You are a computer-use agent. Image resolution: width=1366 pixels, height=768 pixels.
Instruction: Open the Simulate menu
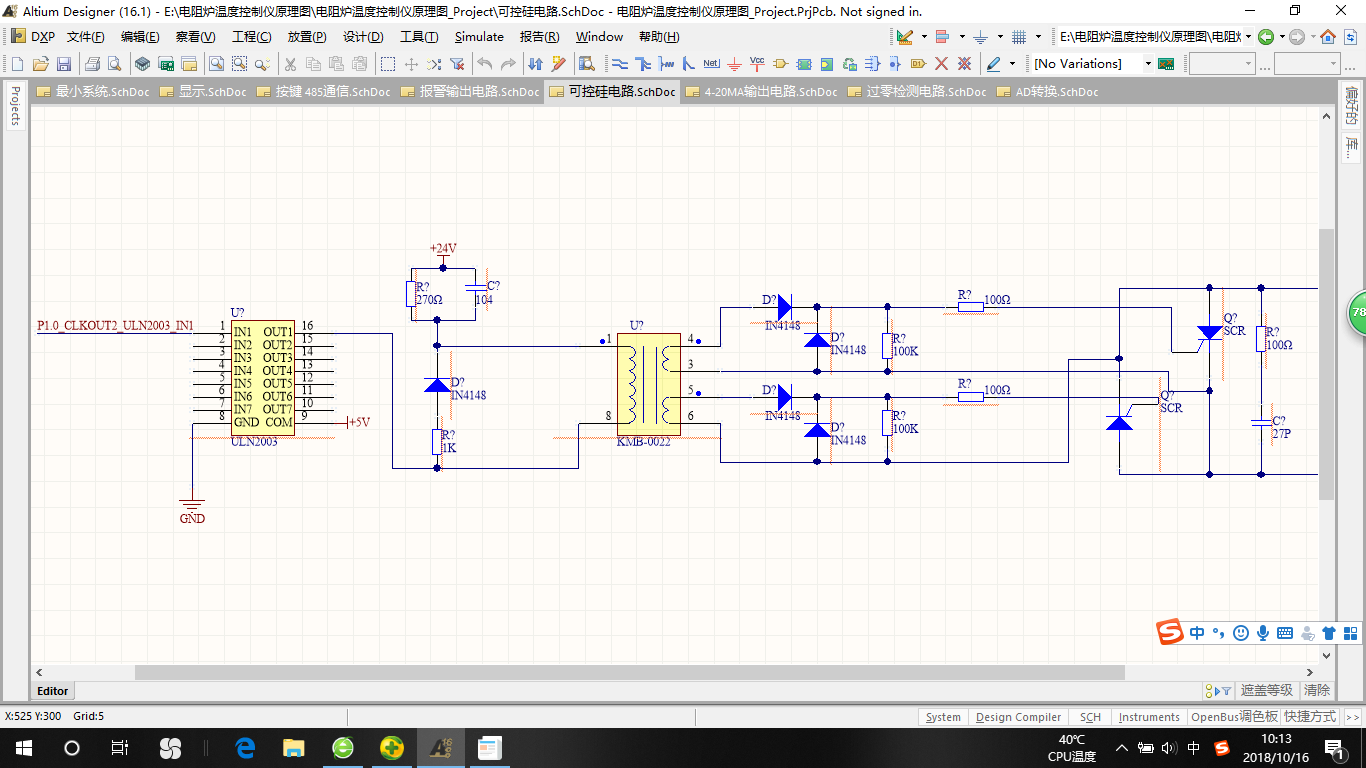point(479,37)
